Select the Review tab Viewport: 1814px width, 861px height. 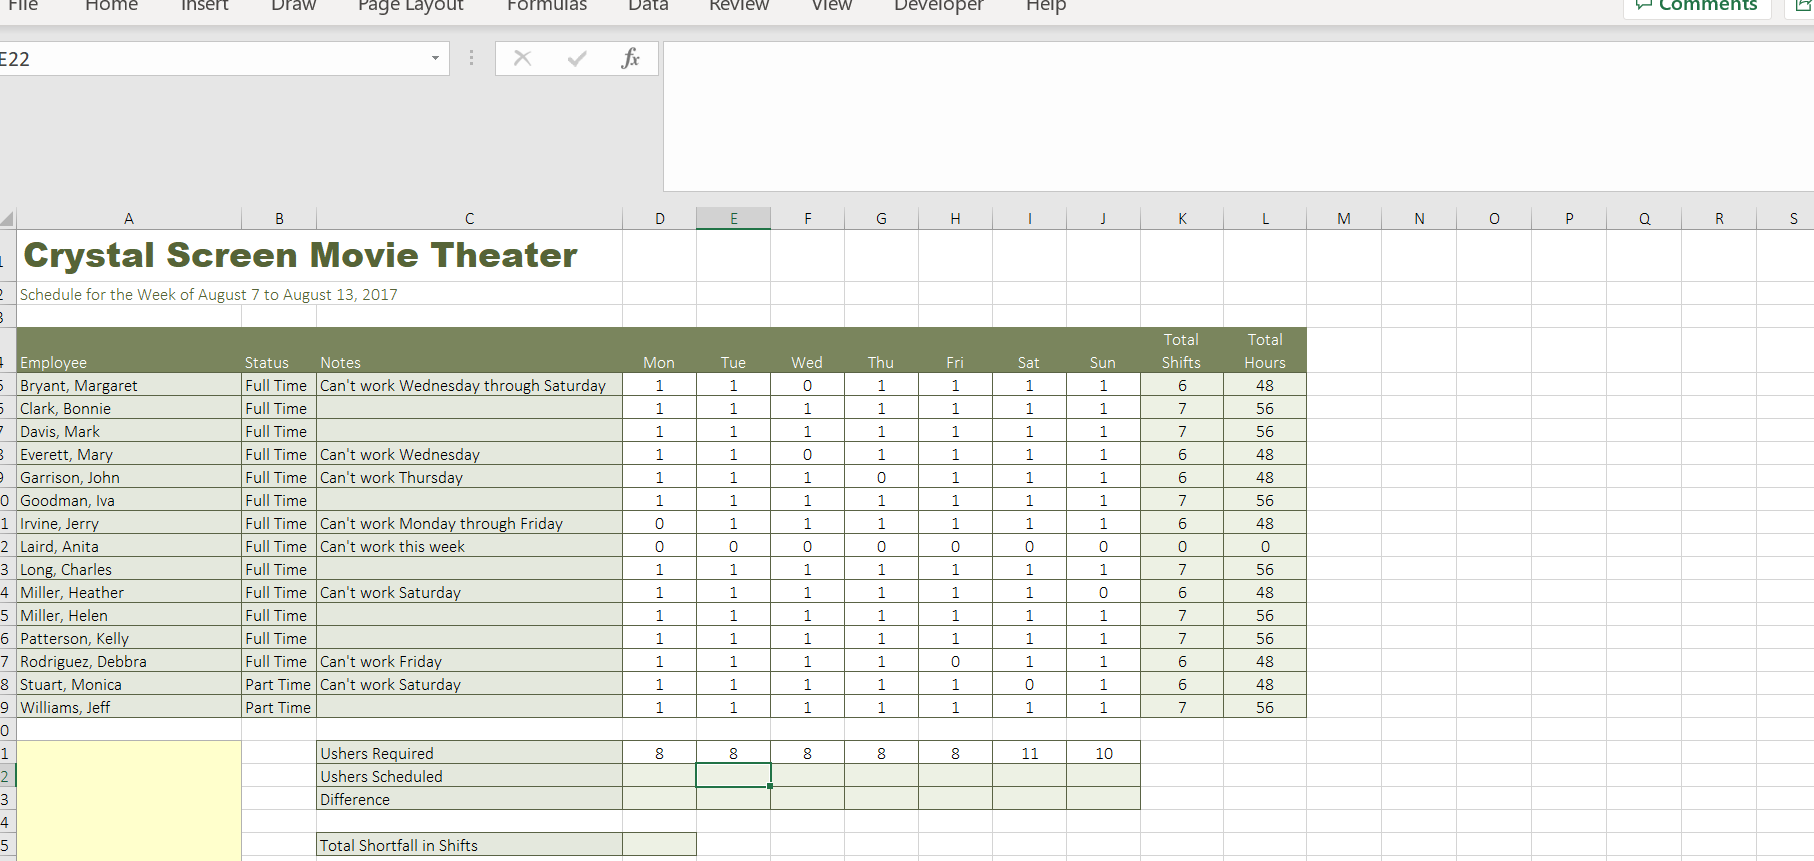coord(739,6)
